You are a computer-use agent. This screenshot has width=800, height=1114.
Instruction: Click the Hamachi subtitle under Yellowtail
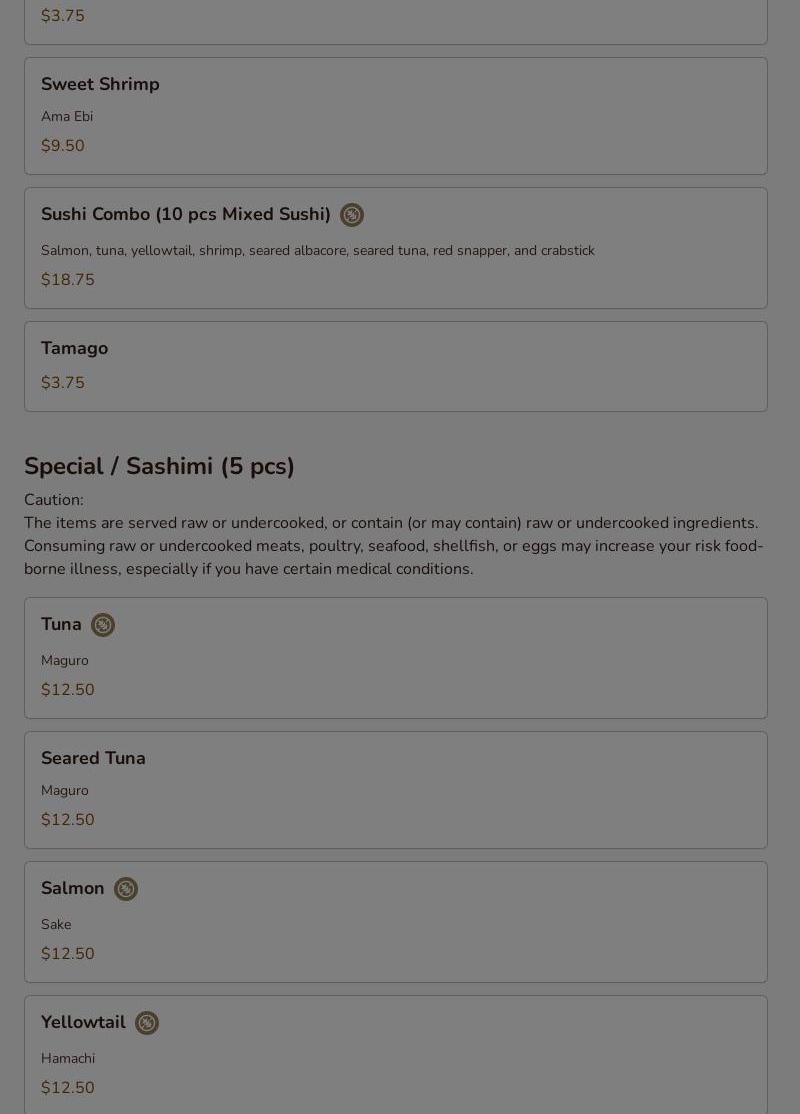68,1058
